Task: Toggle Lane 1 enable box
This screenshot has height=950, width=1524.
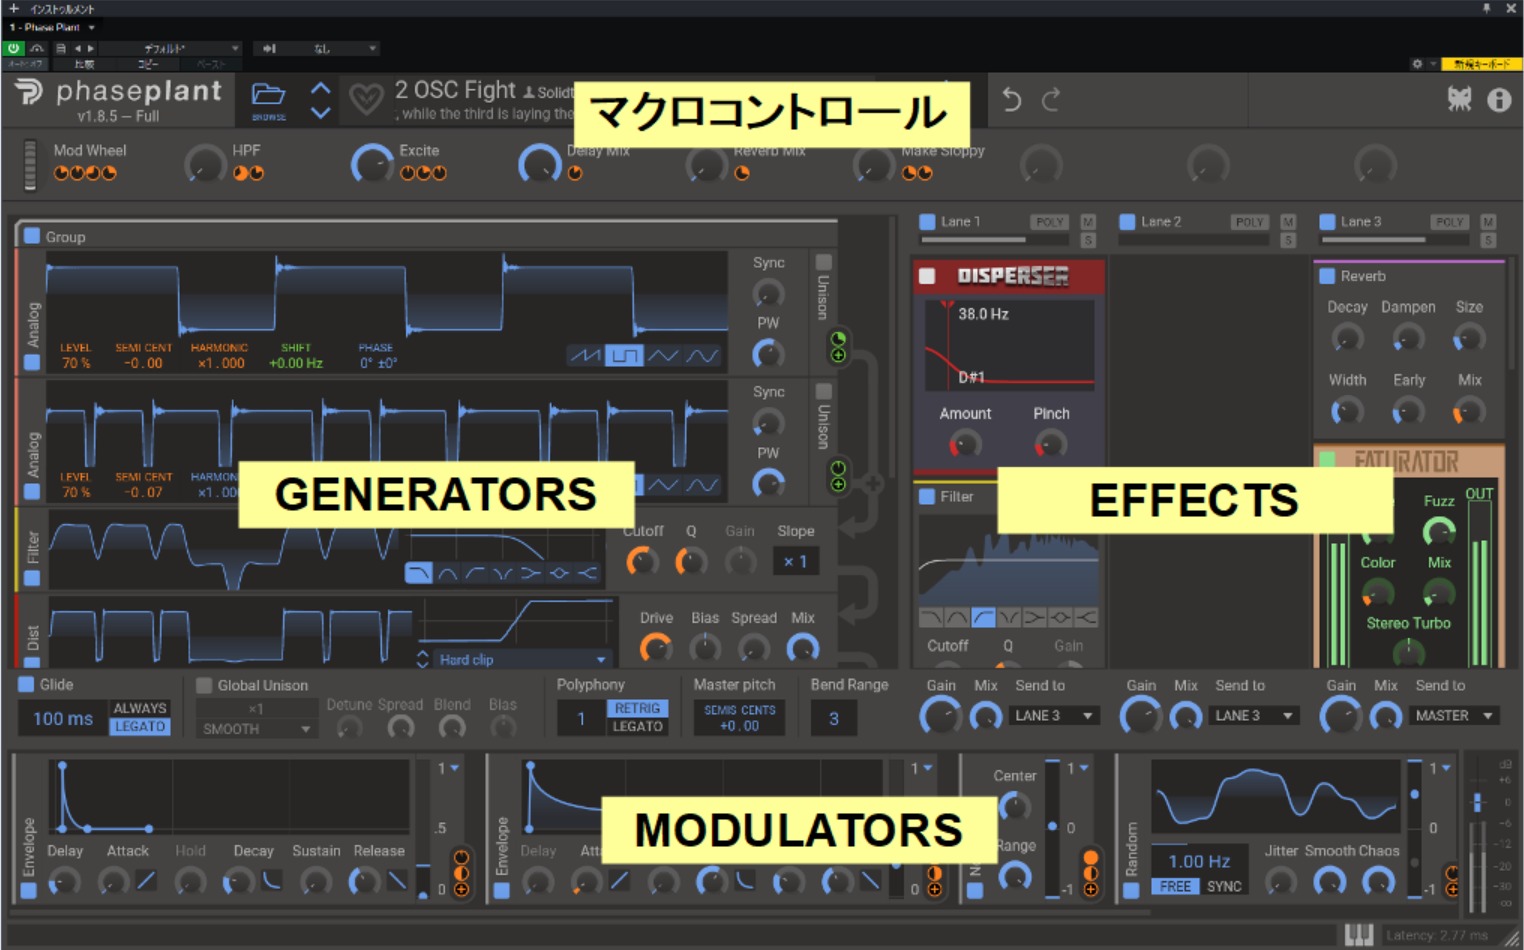Action: click(927, 222)
